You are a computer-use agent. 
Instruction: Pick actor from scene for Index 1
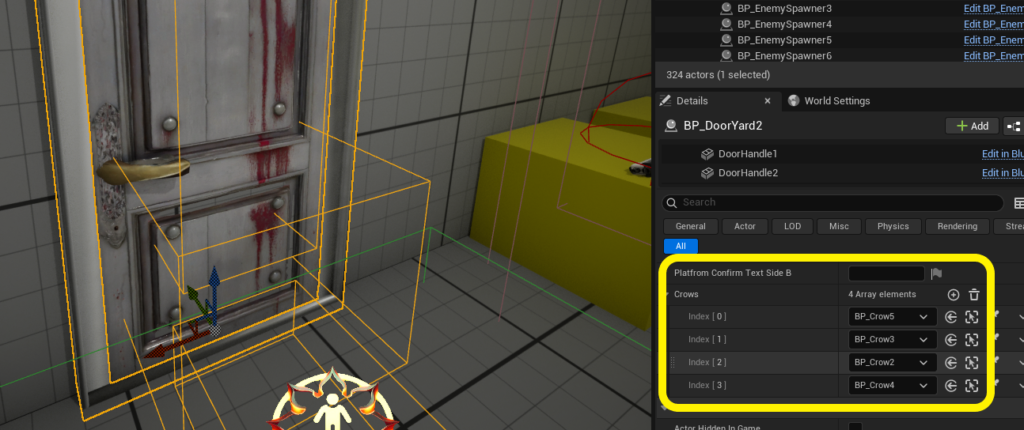pos(971,339)
